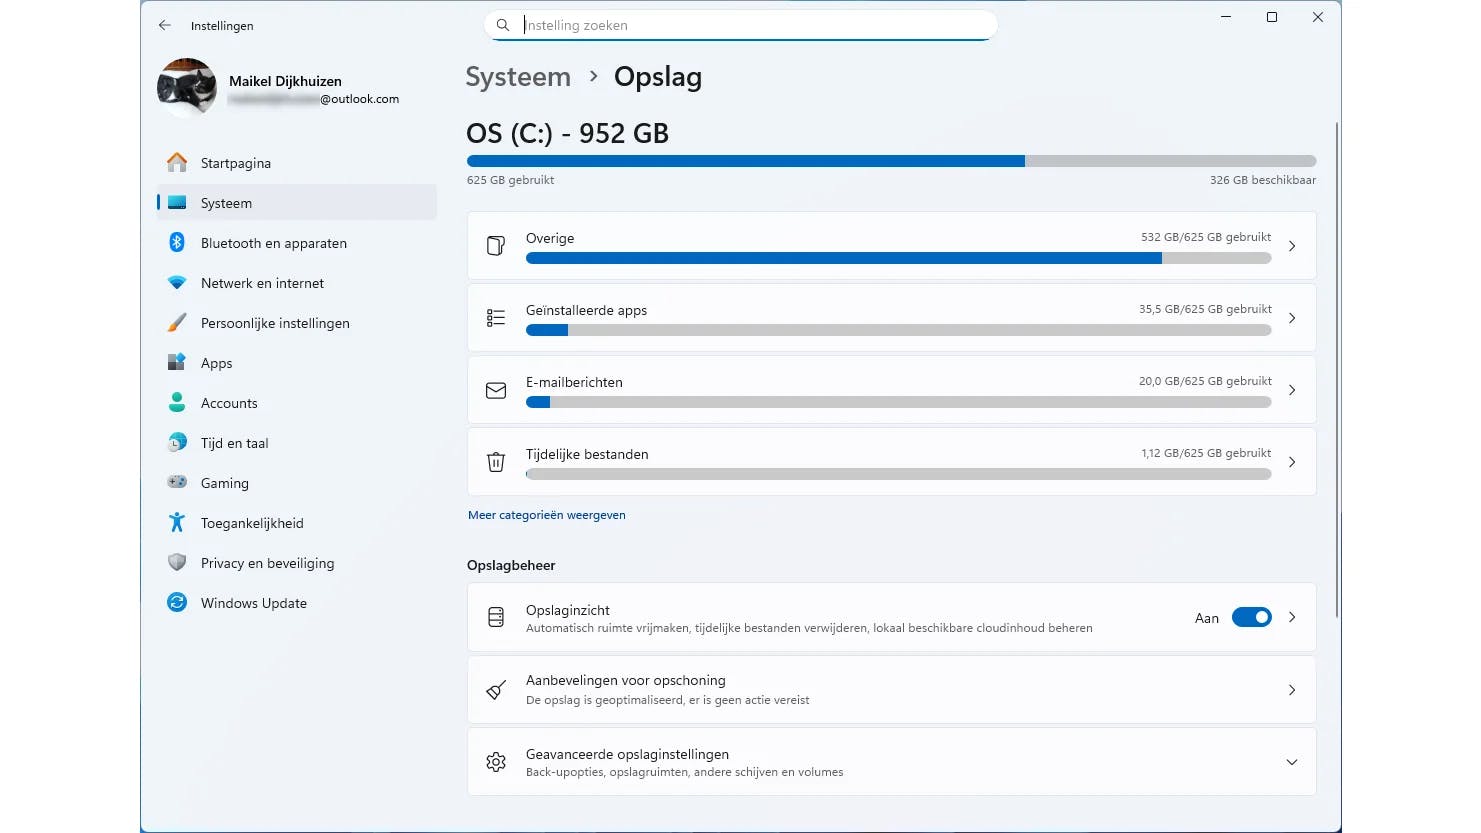The image size is (1481, 833).
Task: Click the Tijdelijke bestanden trash icon
Action: [496, 462]
